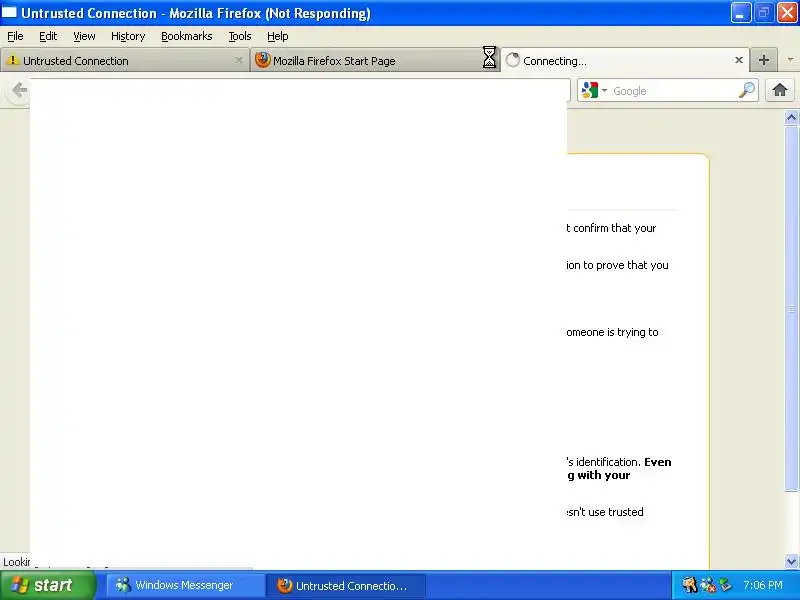
Task: Click the third system tray icon
Action: tap(726, 585)
